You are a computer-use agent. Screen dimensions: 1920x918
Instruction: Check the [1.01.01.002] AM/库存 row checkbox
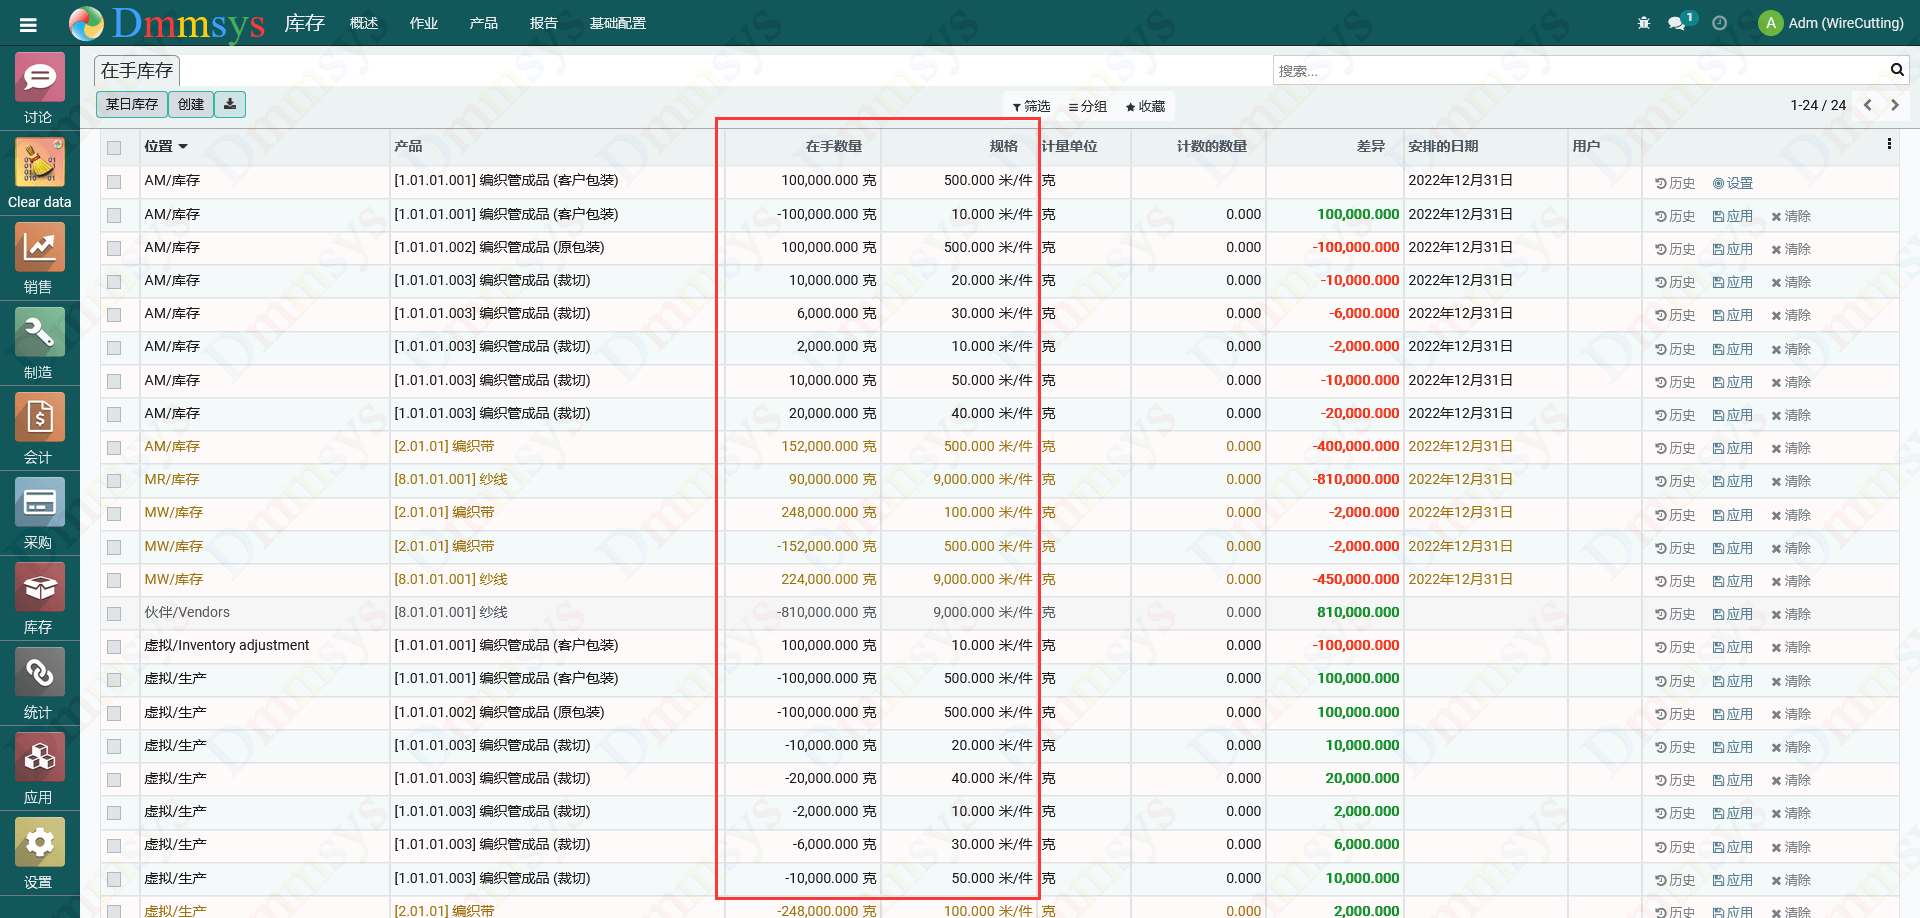coord(114,248)
